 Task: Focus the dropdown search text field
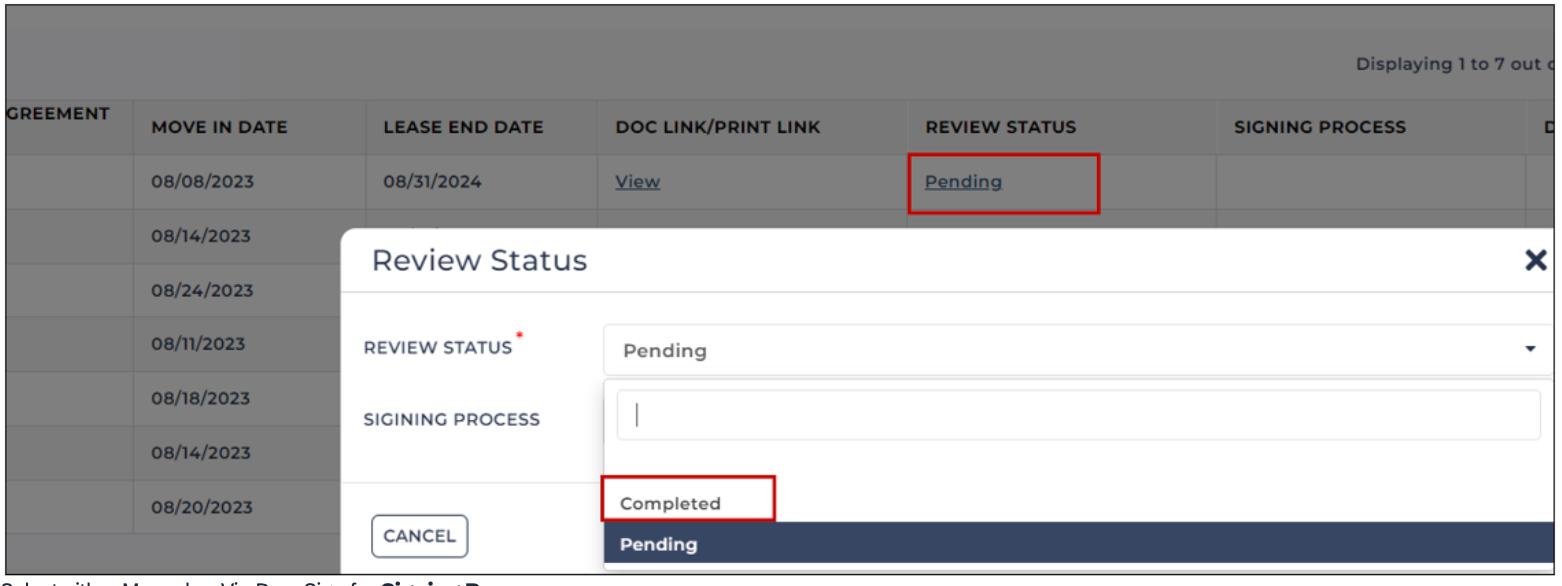1078,415
